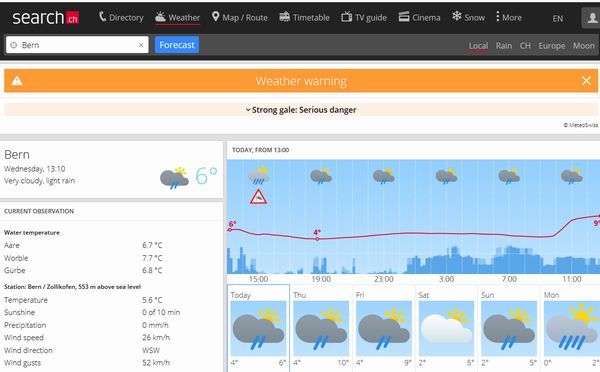Click the Wind speed value 26 km/h
Screen dimensions: 600x372
pos(156,338)
